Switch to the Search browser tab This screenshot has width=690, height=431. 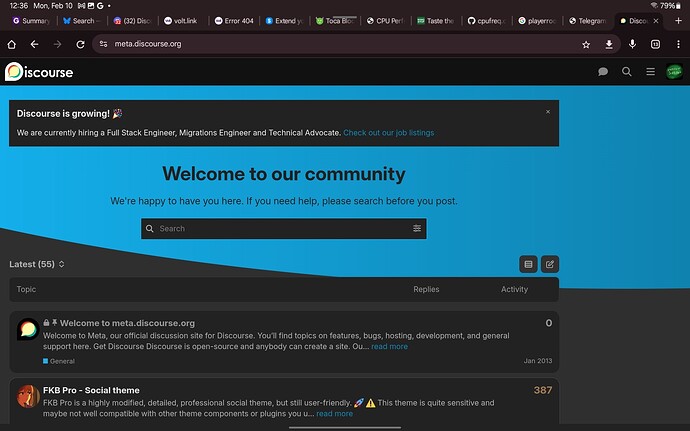pyautogui.click(x=82, y=21)
